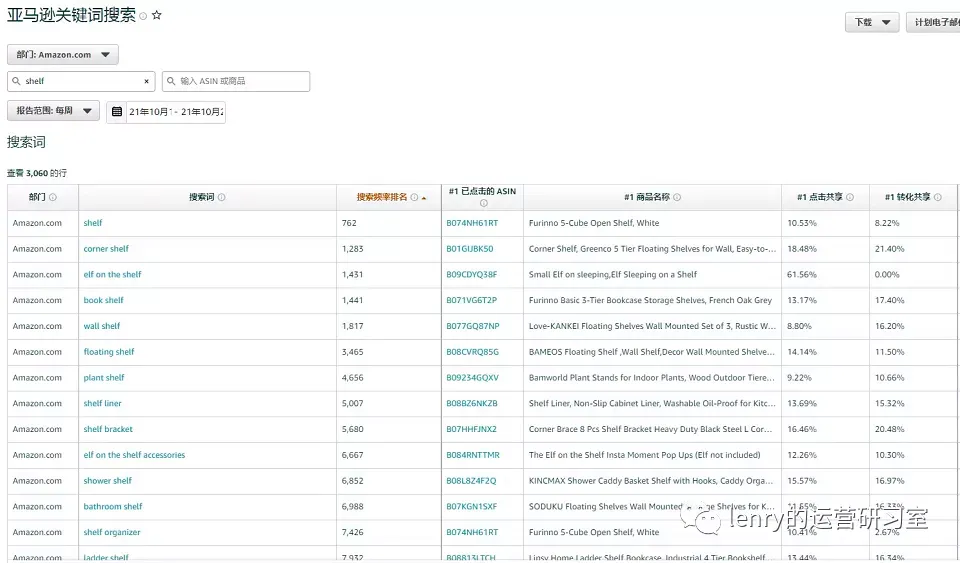The height and width of the screenshot is (563, 960).
Task: Click the date range 21年10月 field
Action: coord(176,112)
